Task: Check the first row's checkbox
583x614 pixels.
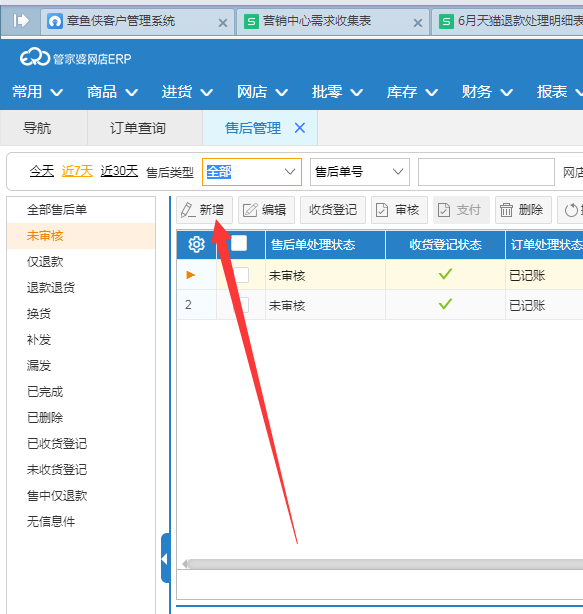Action: pos(241,275)
